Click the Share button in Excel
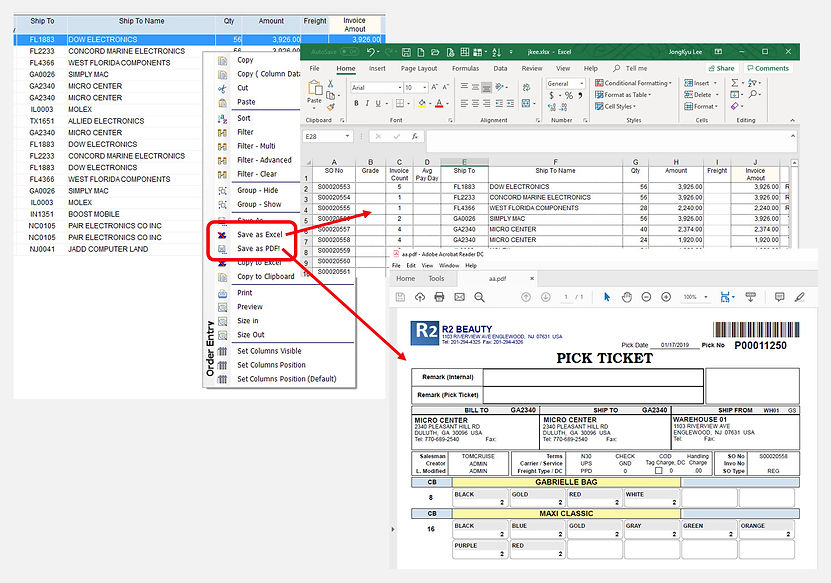 [721, 68]
